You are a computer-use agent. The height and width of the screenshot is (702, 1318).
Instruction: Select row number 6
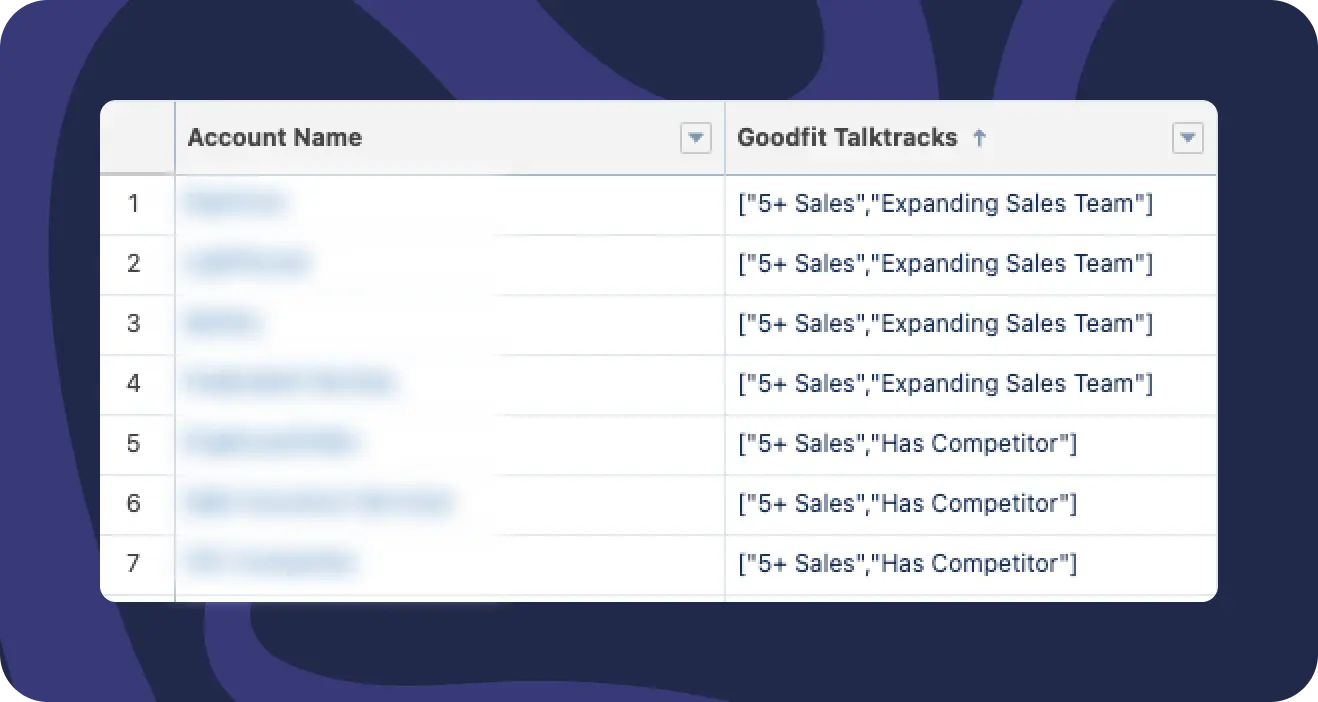(x=134, y=503)
